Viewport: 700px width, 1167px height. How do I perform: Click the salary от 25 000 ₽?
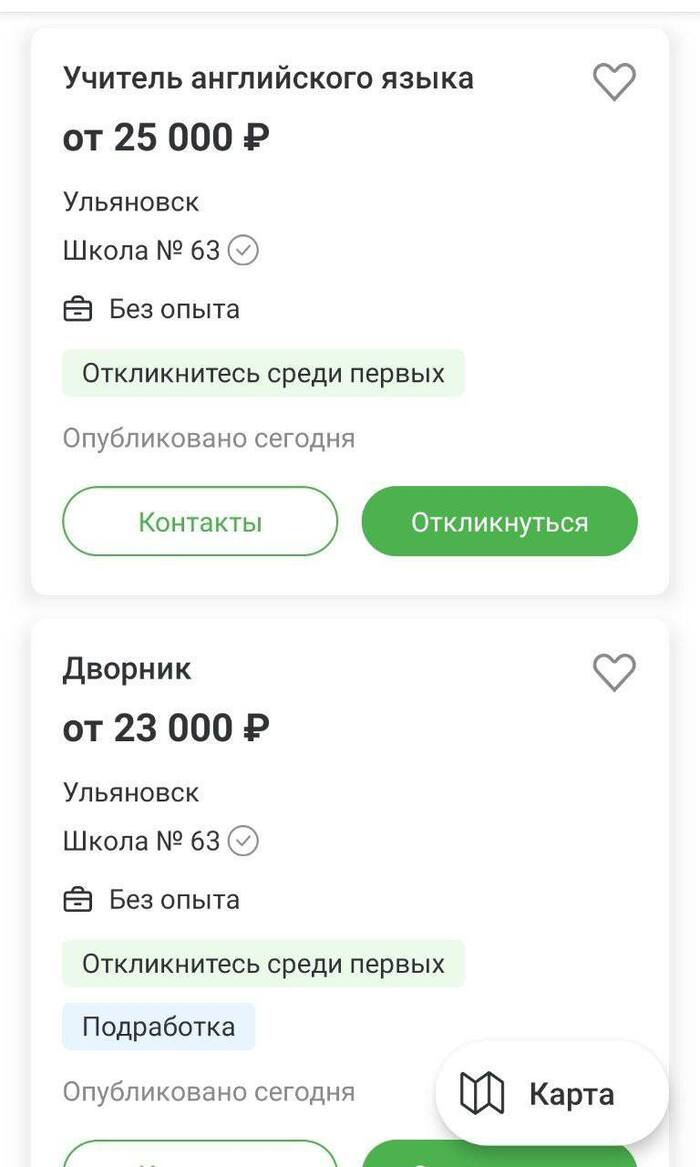pyautogui.click(x=167, y=136)
